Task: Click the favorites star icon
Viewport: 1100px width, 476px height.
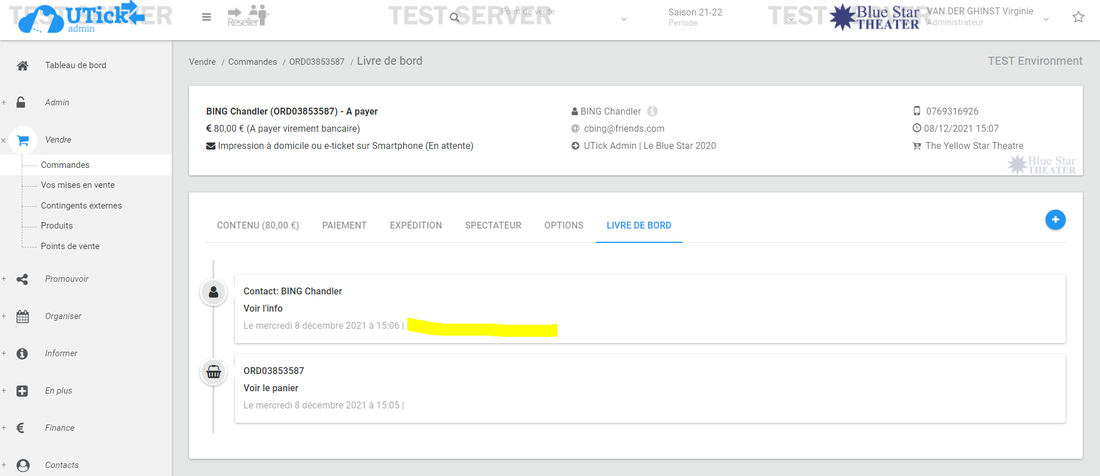Action: (x=1078, y=17)
